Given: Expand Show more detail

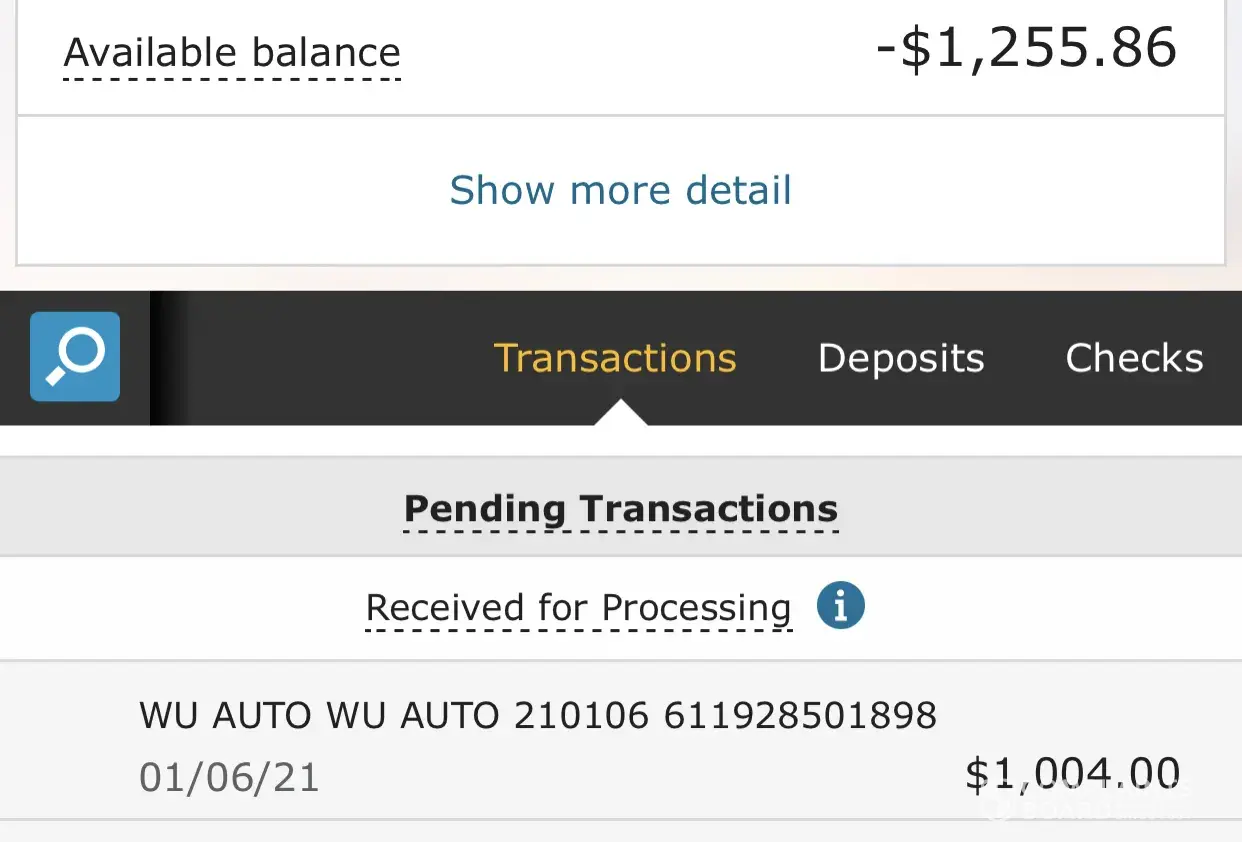Looking at the screenshot, I should coord(620,190).
